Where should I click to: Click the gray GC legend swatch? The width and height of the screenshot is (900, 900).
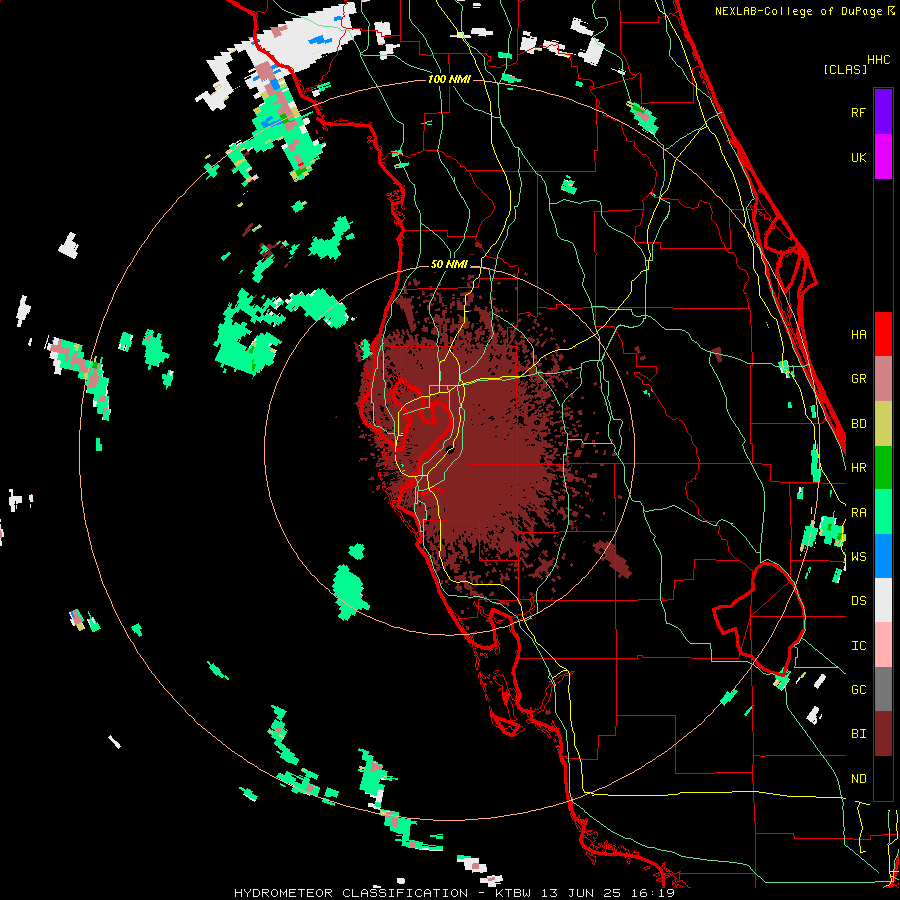pos(883,689)
